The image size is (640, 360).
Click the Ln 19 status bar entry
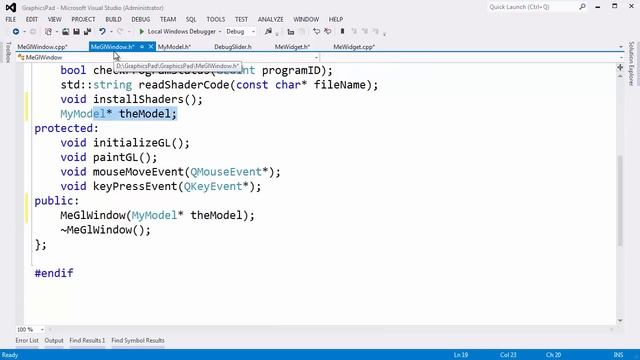461,355
